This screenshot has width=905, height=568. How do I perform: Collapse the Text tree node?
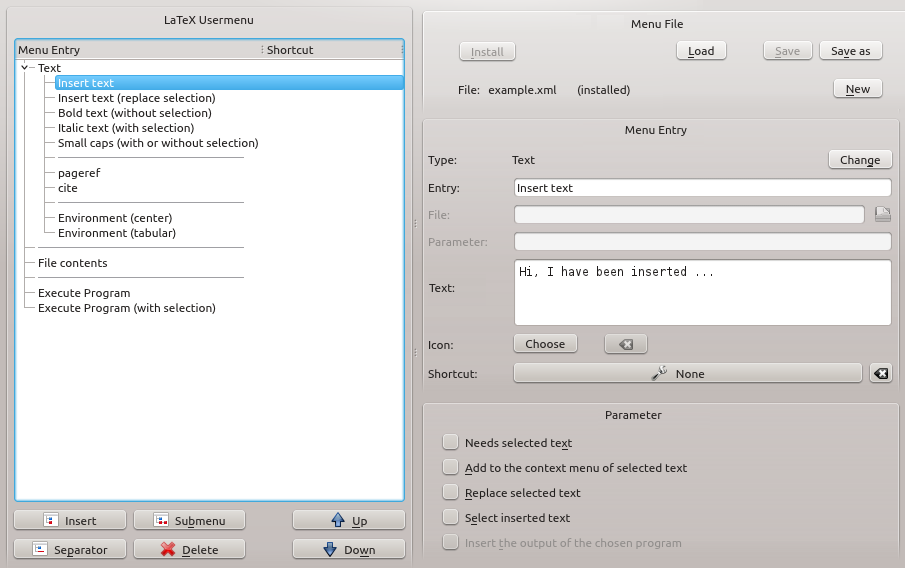click(24, 68)
